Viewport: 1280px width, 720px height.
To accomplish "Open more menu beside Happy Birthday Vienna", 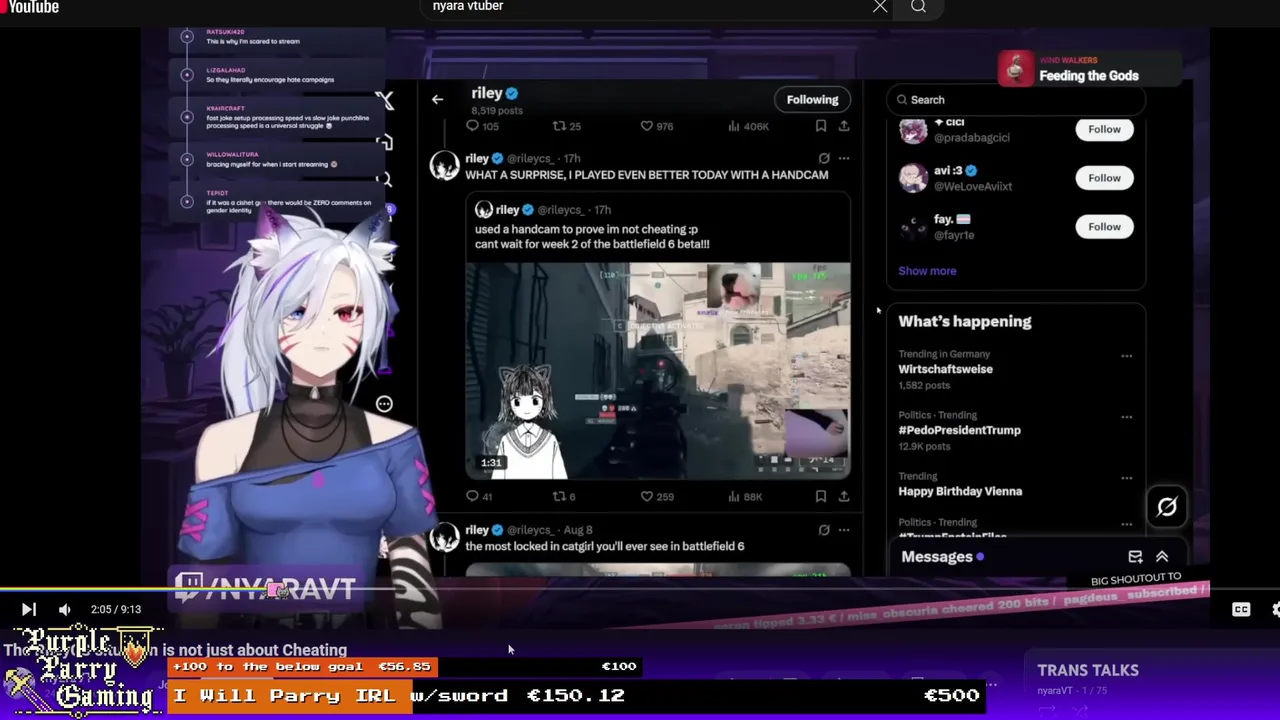I will [1127, 478].
